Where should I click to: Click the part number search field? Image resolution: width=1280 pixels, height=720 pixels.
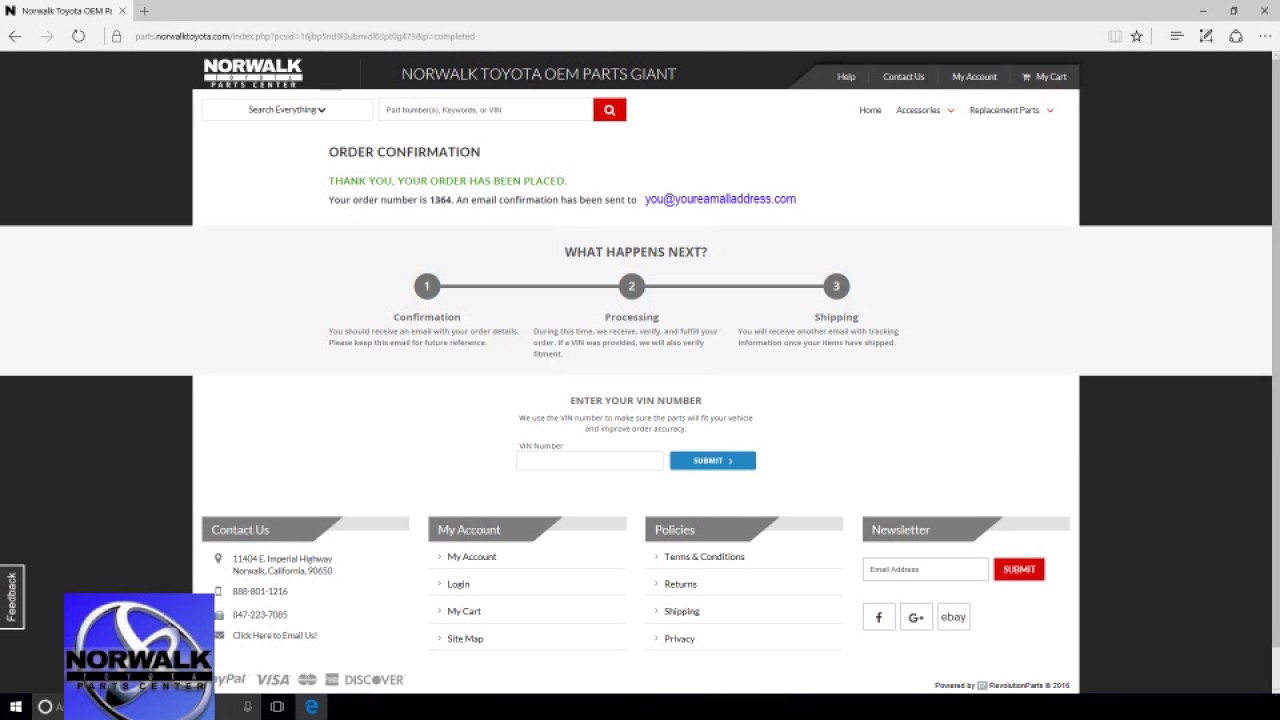[x=486, y=110]
